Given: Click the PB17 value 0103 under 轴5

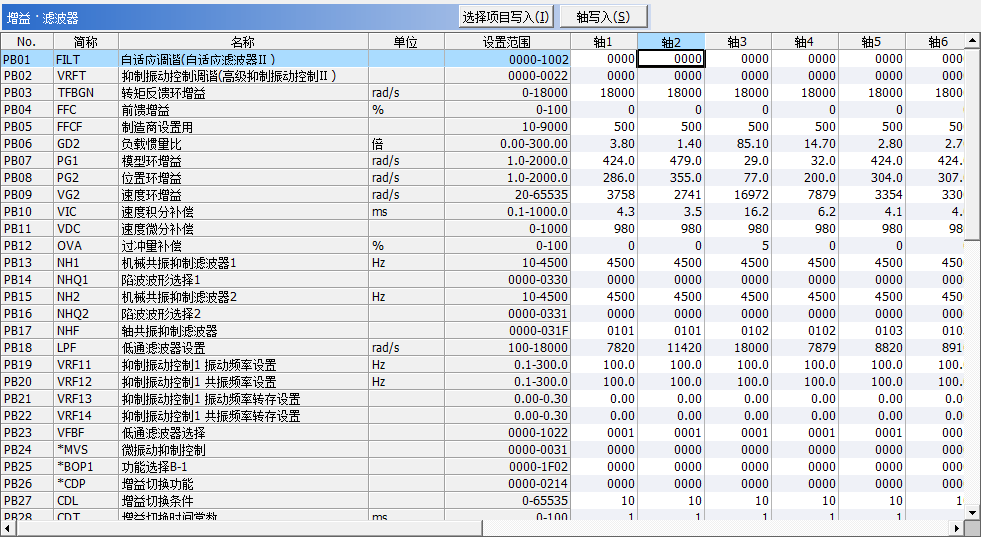Looking at the screenshot, I should click(x=871, y=330).
